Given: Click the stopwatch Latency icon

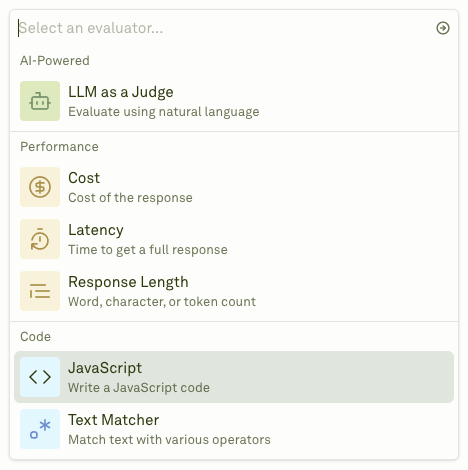Looking at the screenshot, I should (40, 239).
